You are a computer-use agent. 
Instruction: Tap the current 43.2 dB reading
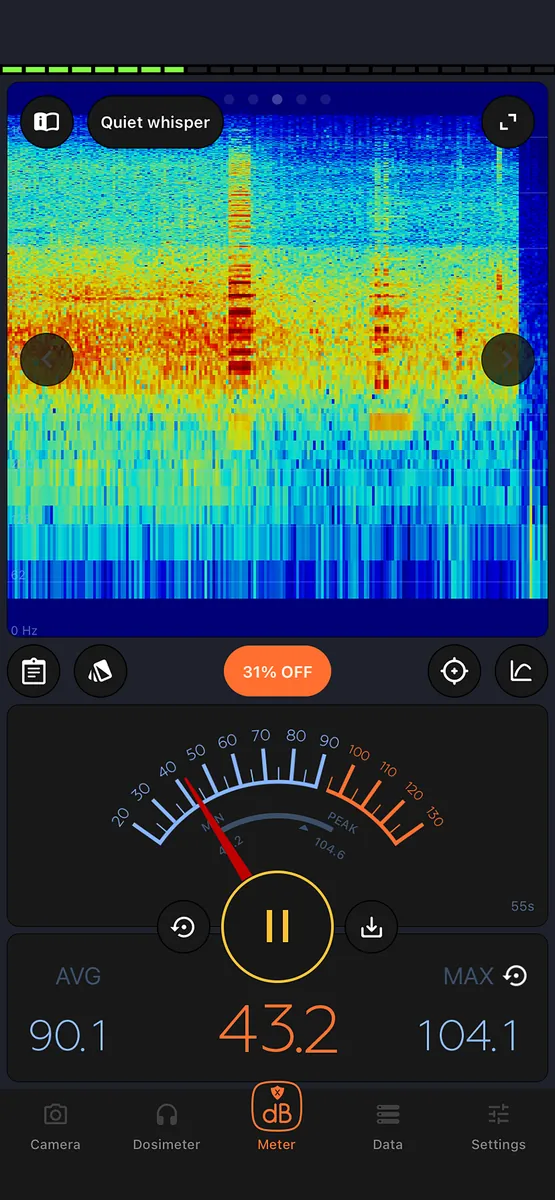278,1029
